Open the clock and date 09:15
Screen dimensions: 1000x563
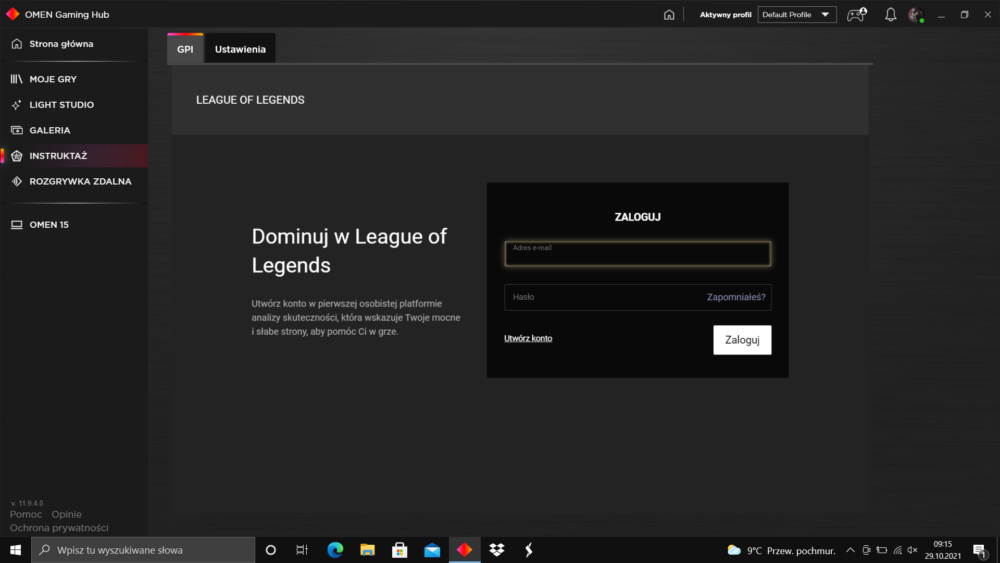pyautogui.click(x=943, y=550)
